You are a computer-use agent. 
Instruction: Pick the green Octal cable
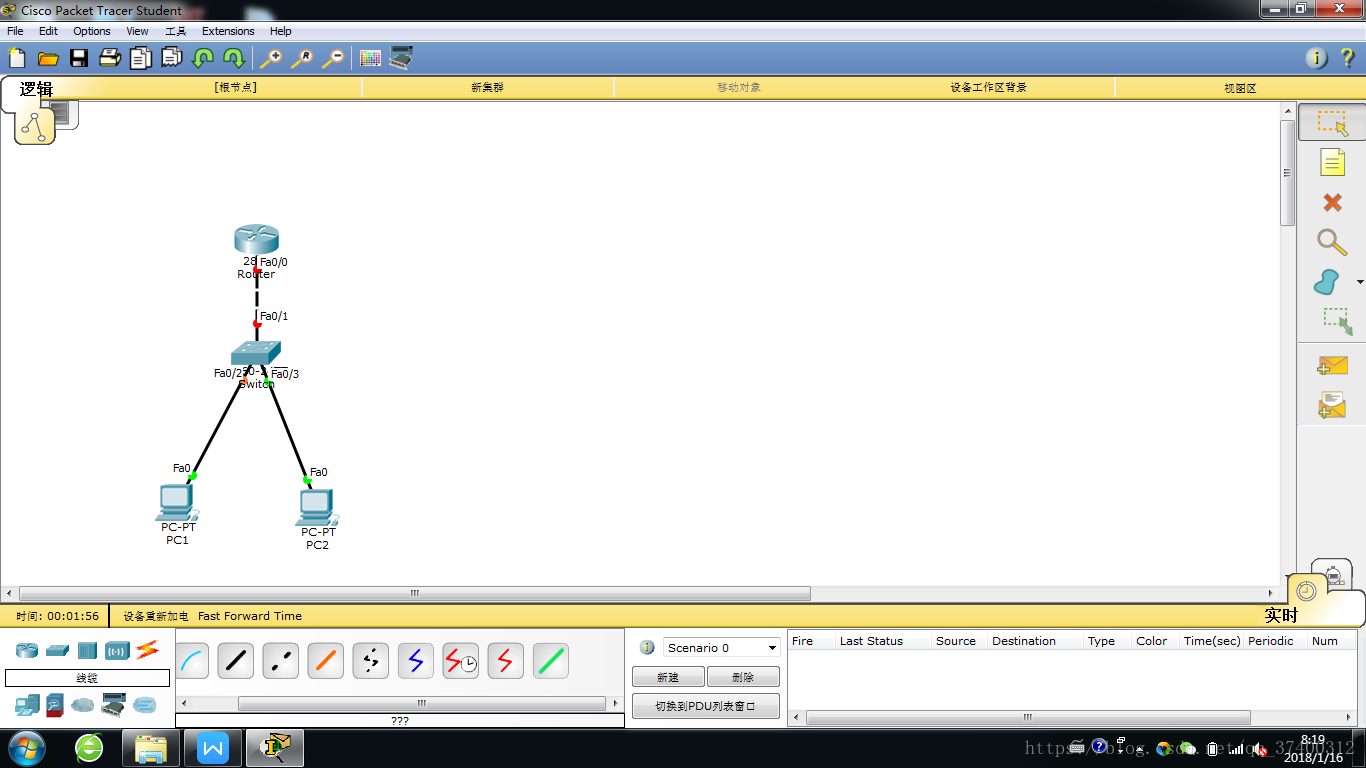coord(551,661)
